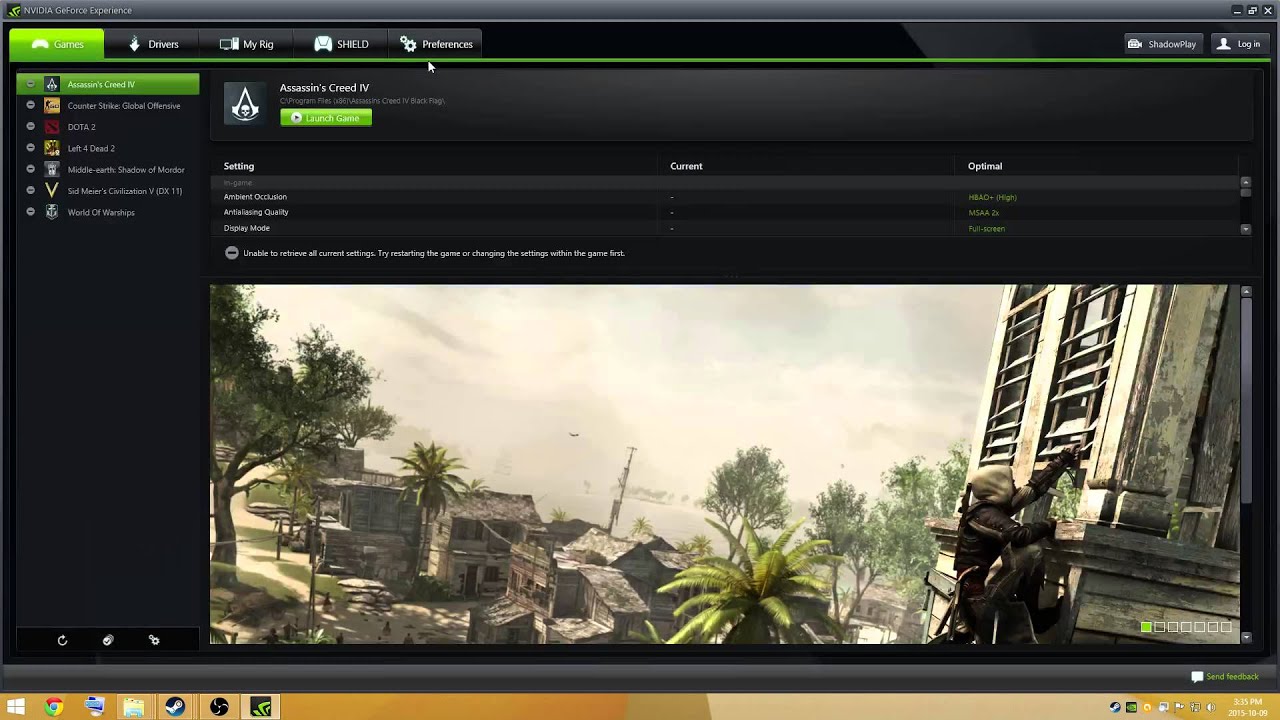1280x720 pixels.
Task: Select the second screenshot indicator square
Action: [x=1160, y=627]
